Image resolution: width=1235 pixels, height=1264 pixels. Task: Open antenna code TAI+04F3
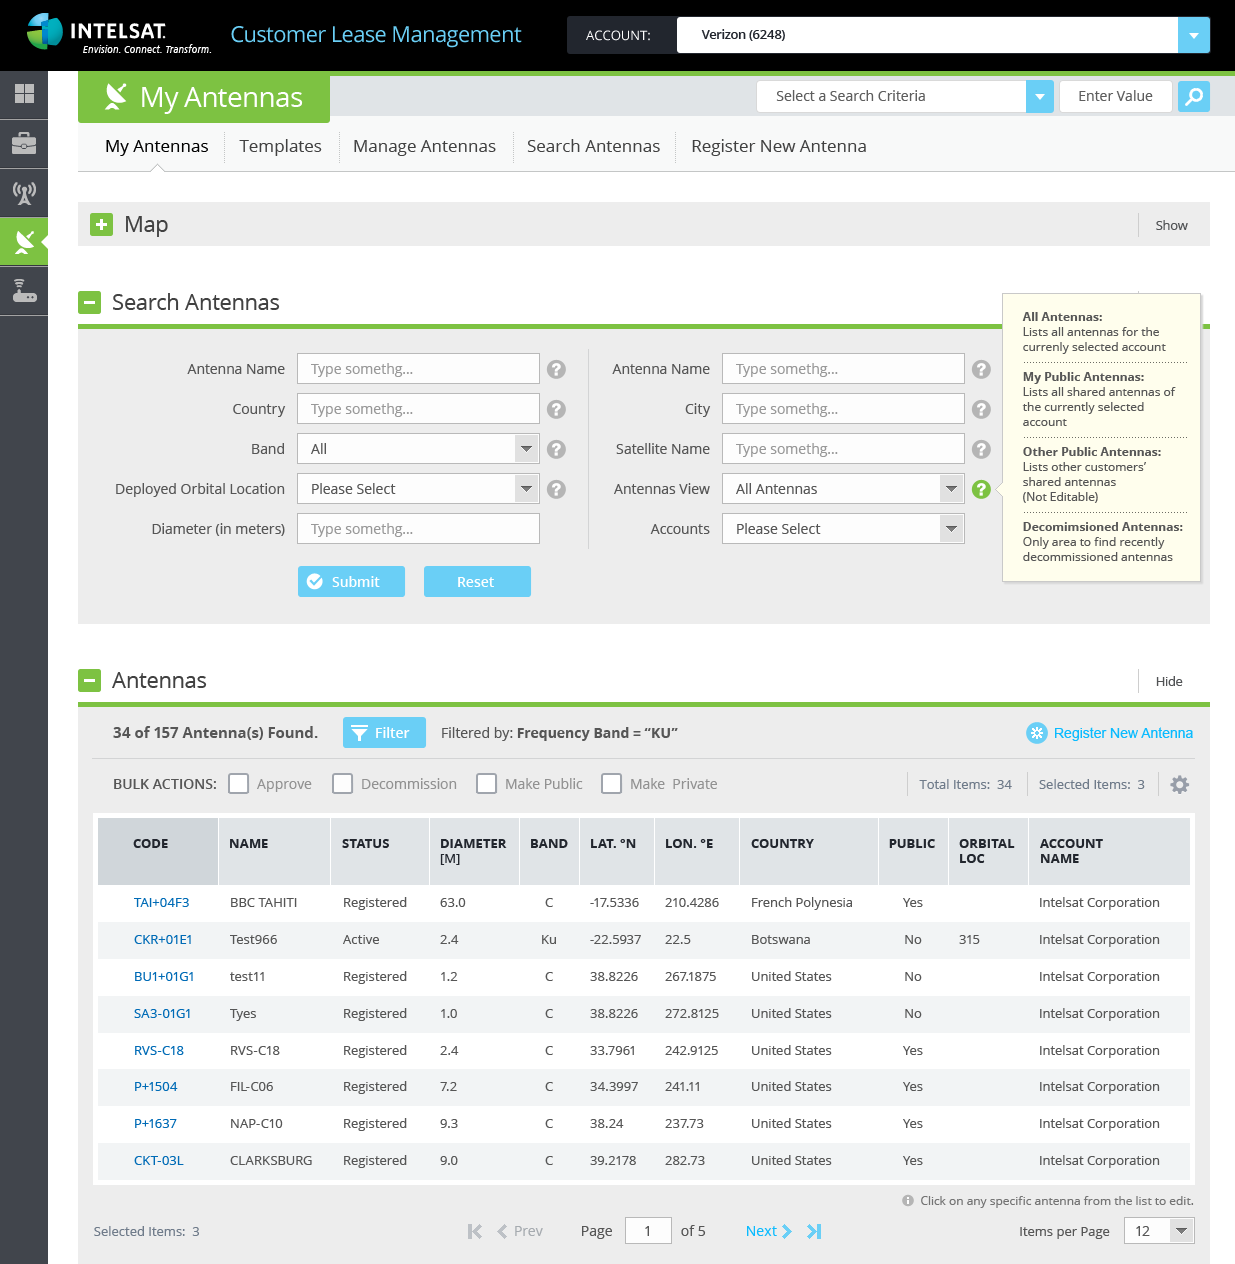pyautogui.click(x=161, y=902)
